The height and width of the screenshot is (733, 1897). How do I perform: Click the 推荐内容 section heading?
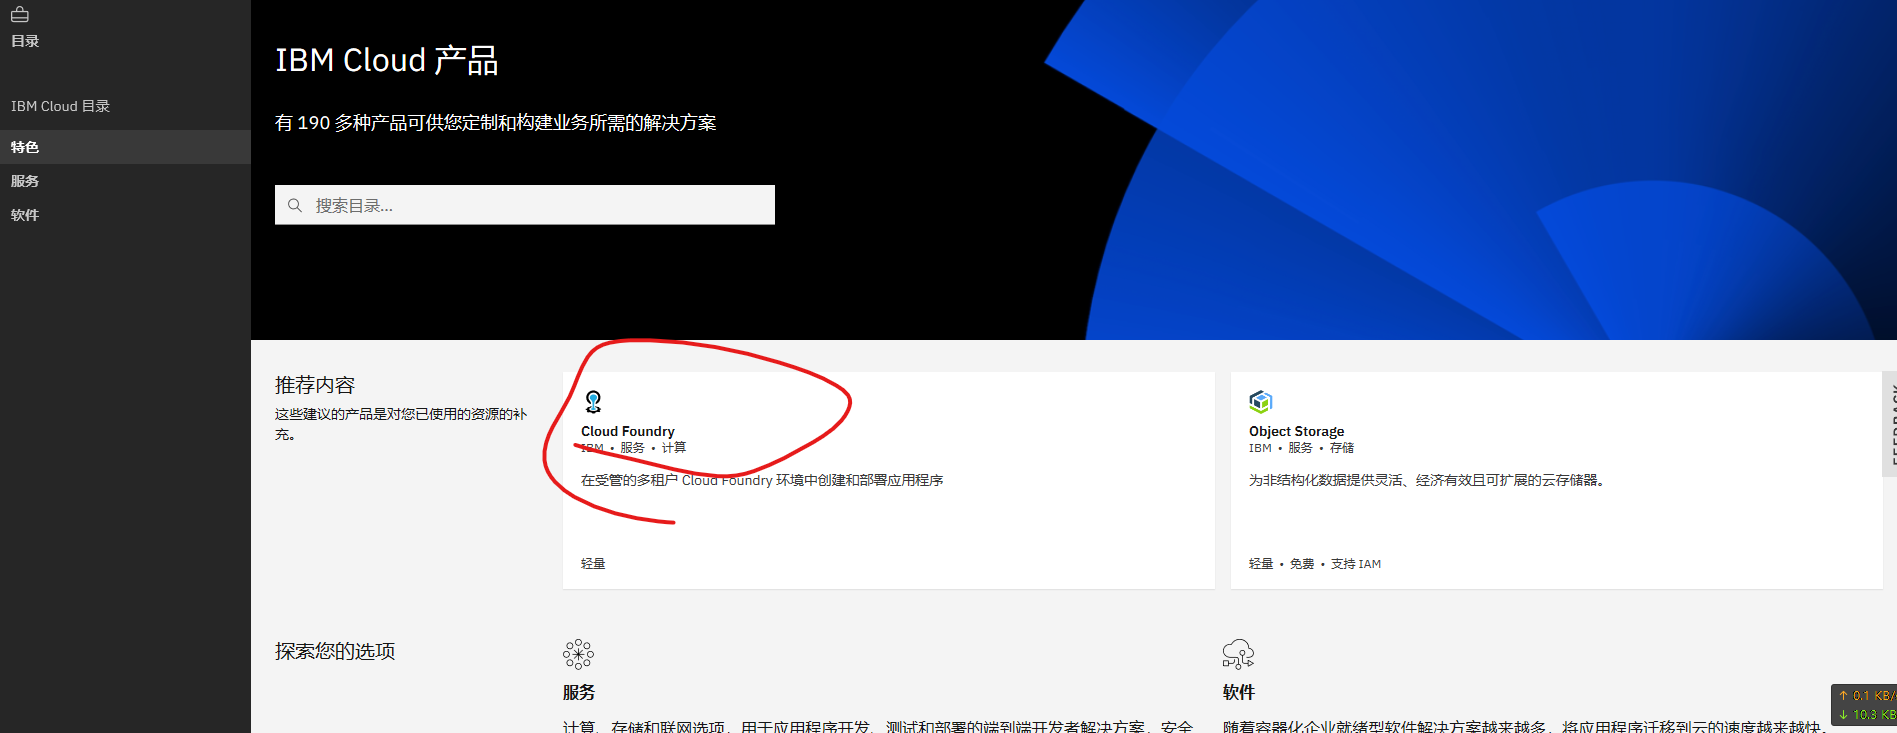click(x=315, y=385)
